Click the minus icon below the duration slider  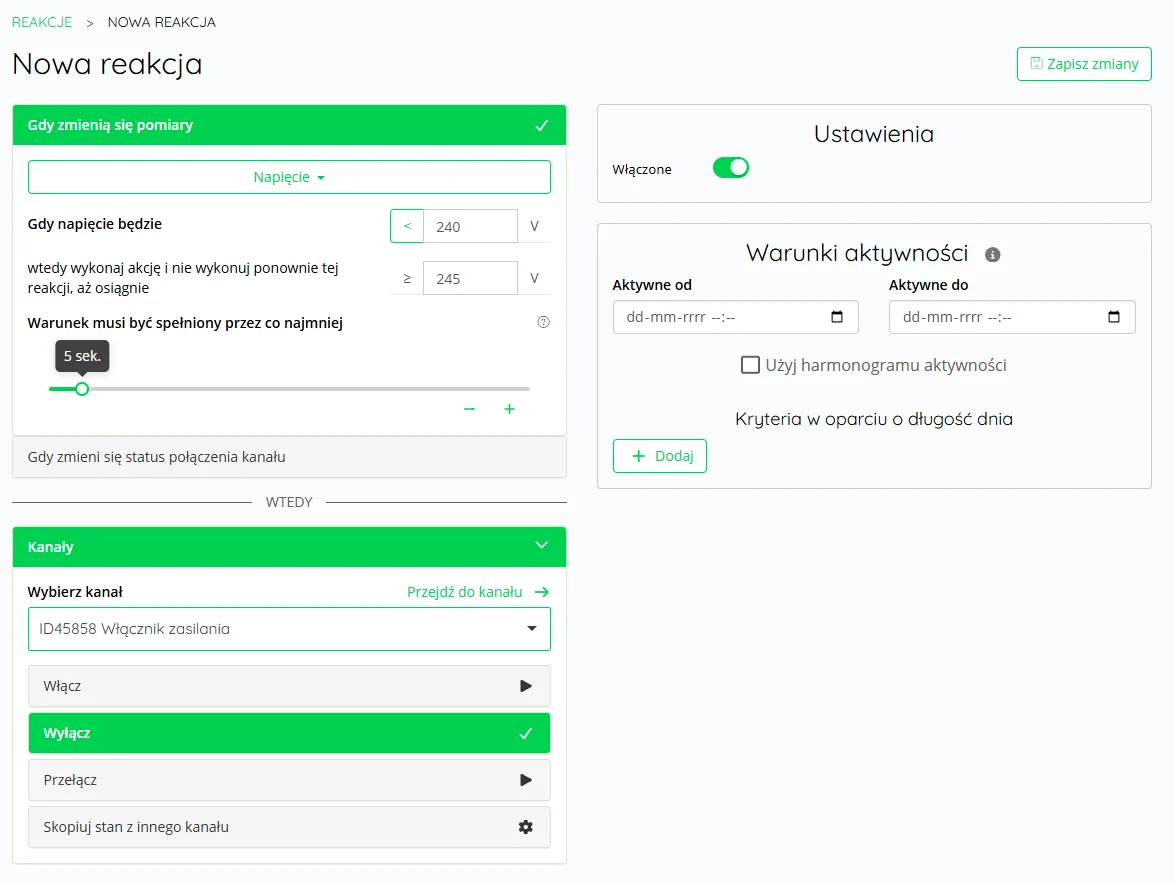(469, 409)
